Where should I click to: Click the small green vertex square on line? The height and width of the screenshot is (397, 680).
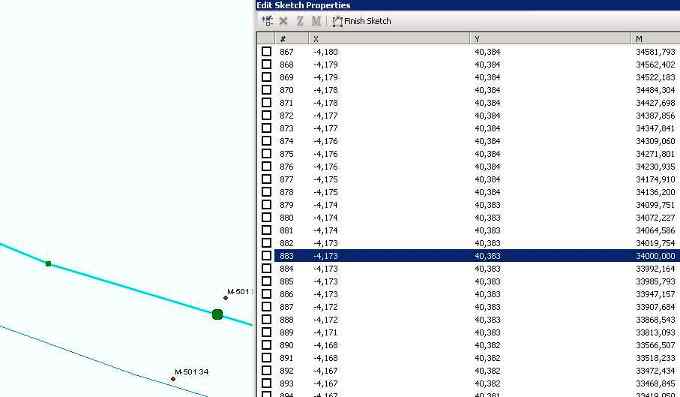pos(48,263)
